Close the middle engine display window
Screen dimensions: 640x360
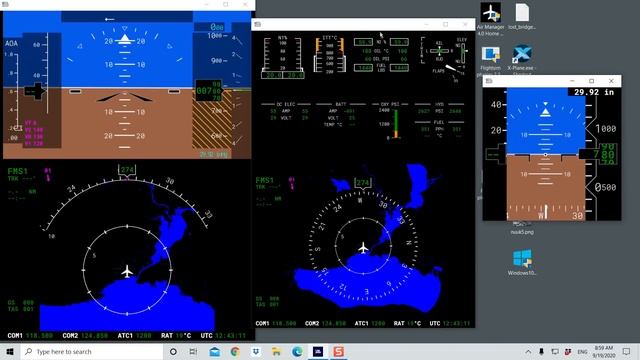click(465, 24)
